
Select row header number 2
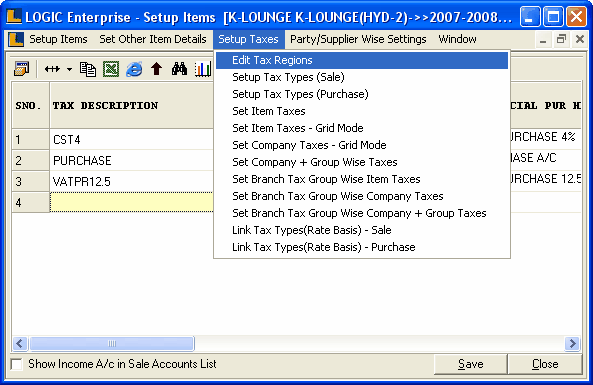31,161
